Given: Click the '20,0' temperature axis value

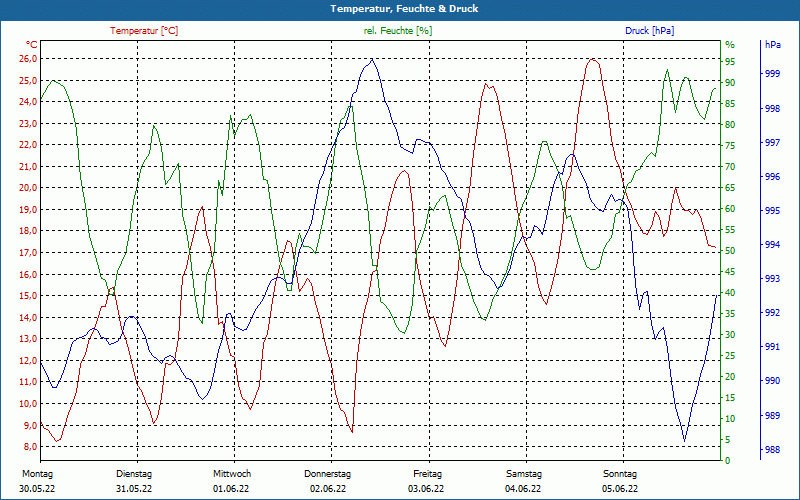Looking at the screenshot, I should 28,188.
